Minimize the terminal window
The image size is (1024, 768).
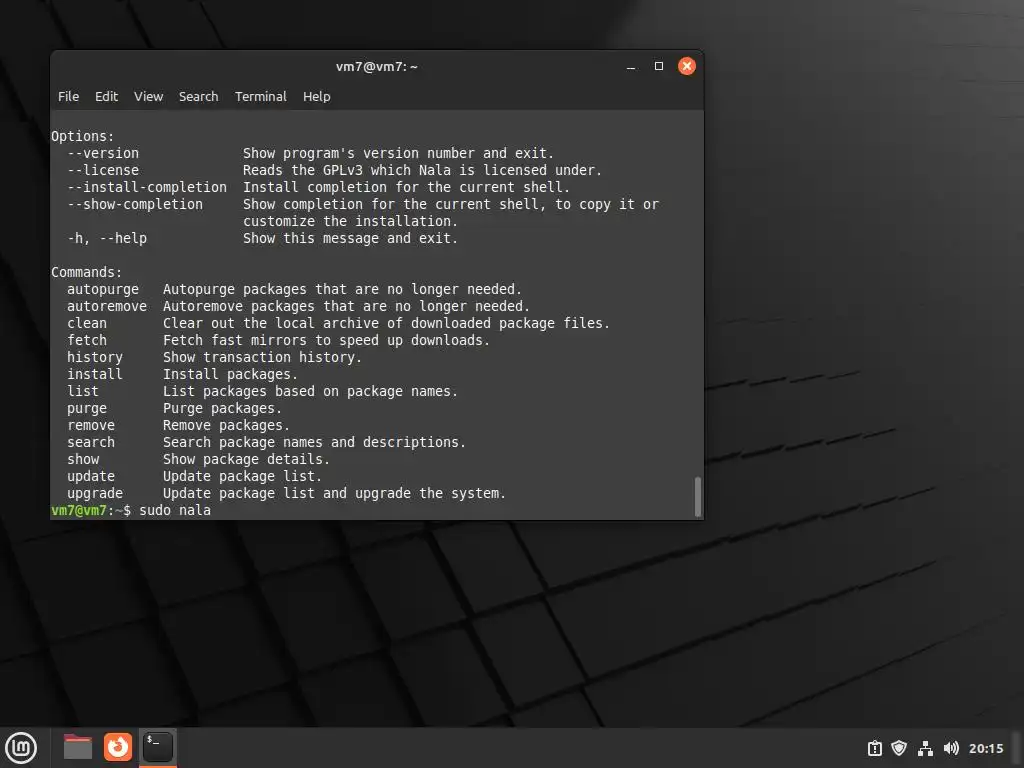point(631,67)
